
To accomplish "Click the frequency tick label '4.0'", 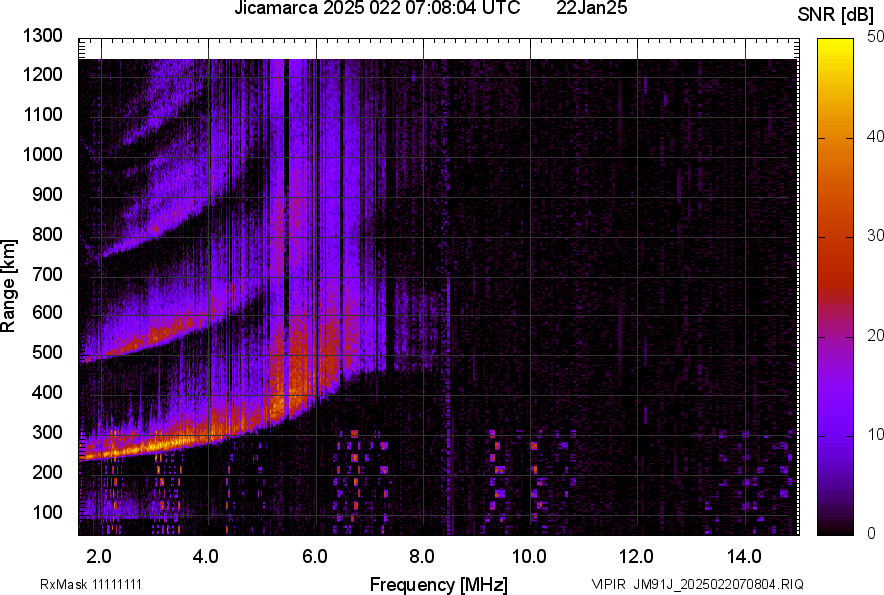I will coord(205,557).
